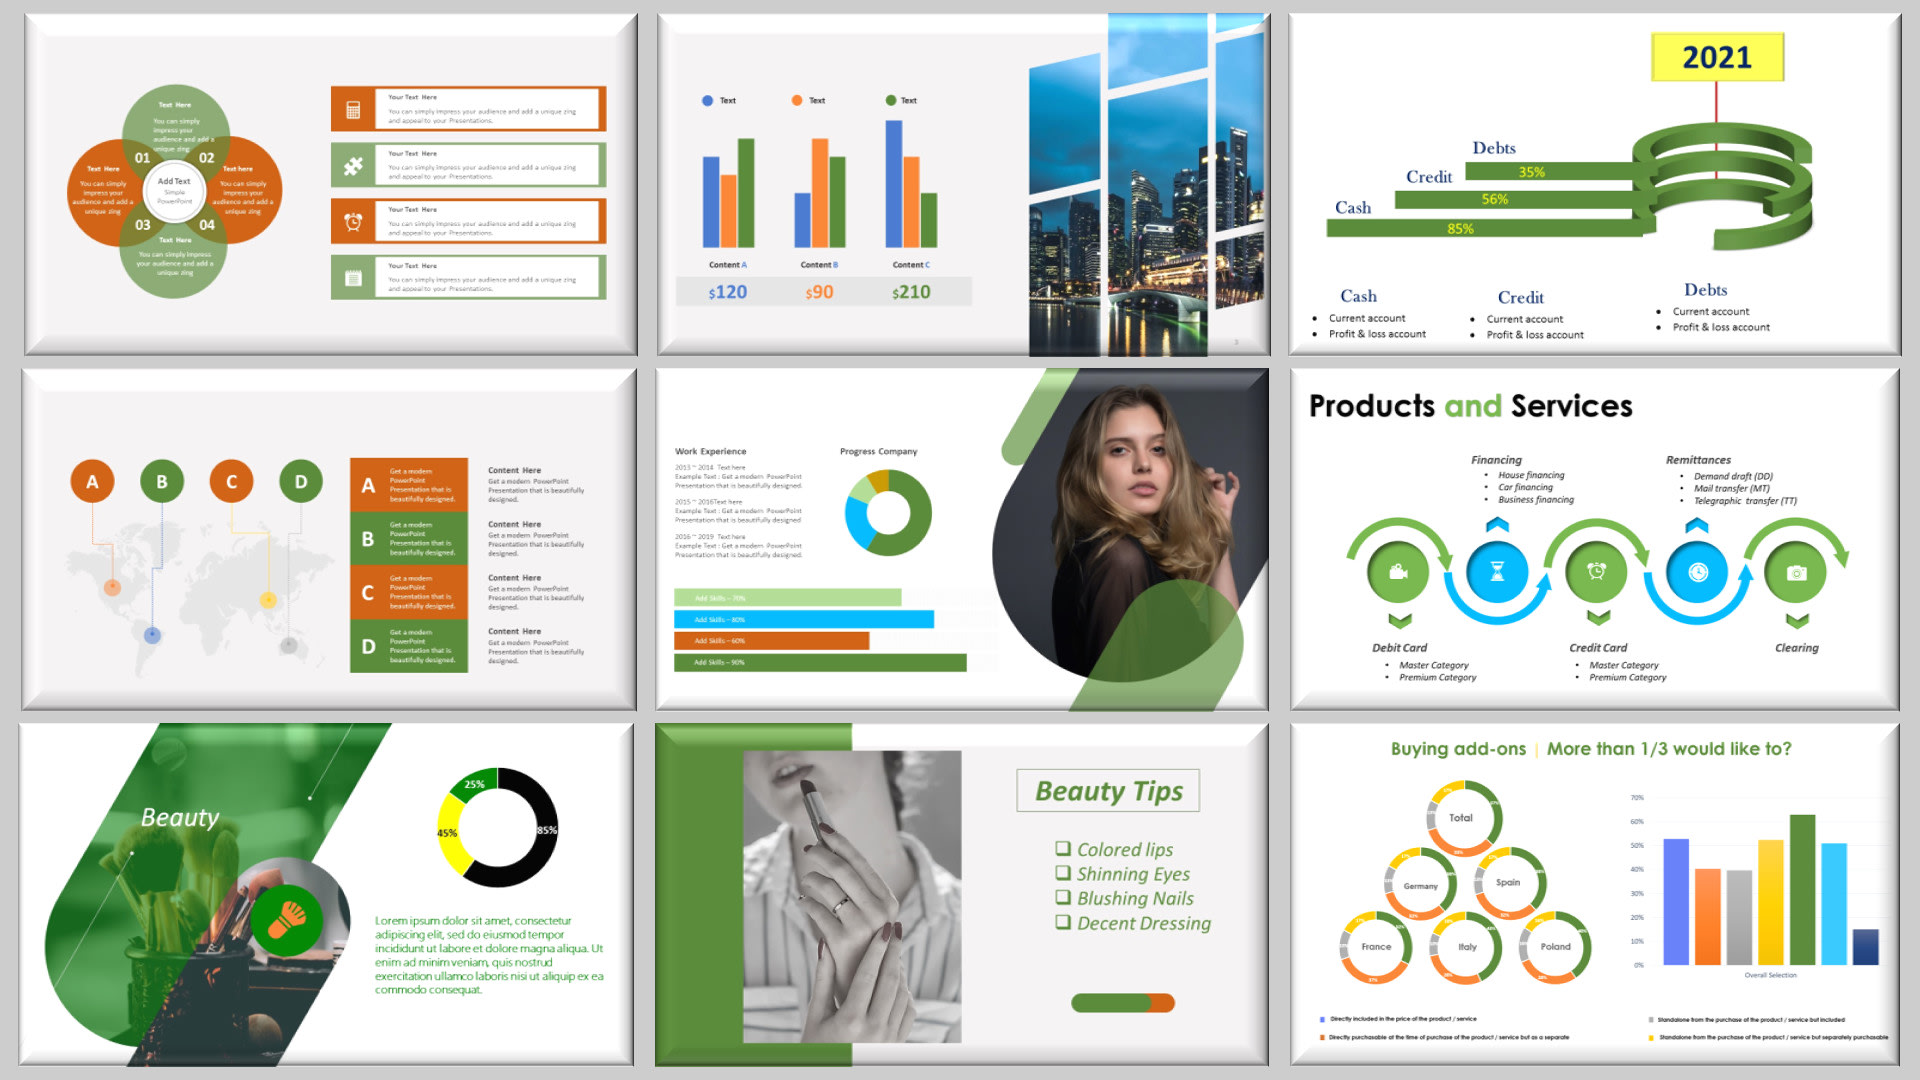Click the Add Text center circle

click(174, 190)
